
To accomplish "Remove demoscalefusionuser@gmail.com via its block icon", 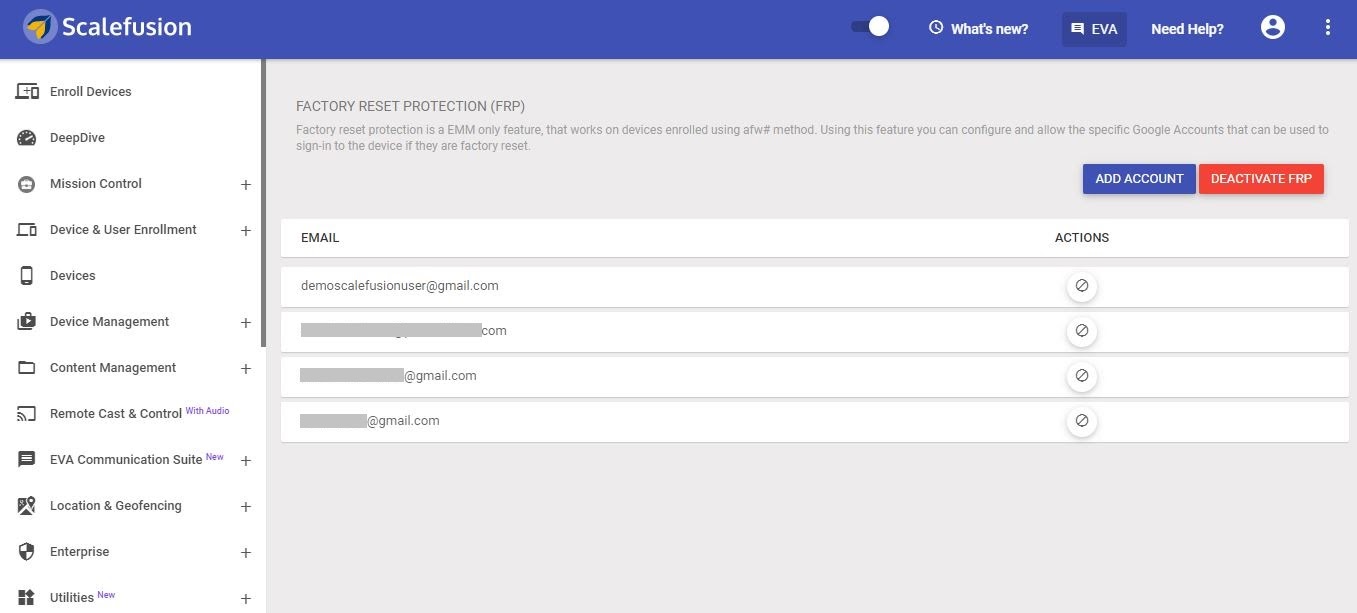I will pos(1081,286).
